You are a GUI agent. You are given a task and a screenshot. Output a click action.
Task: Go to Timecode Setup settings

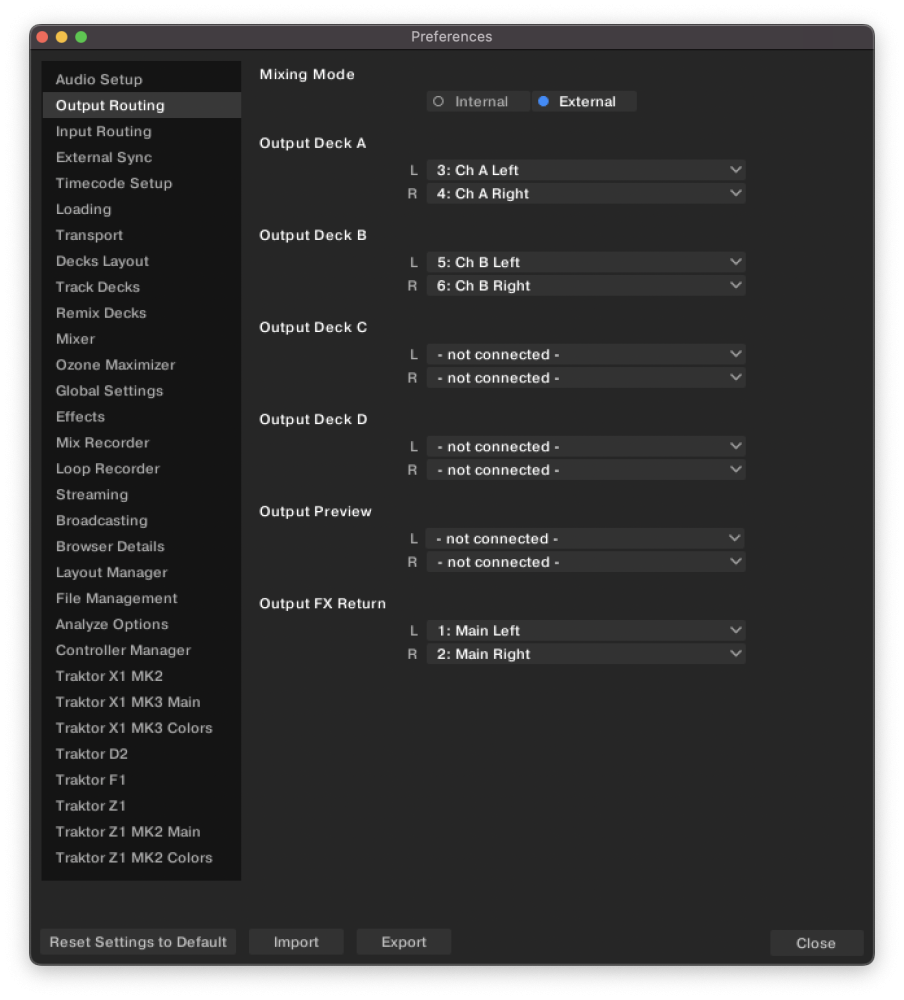[x=114, y=183]
